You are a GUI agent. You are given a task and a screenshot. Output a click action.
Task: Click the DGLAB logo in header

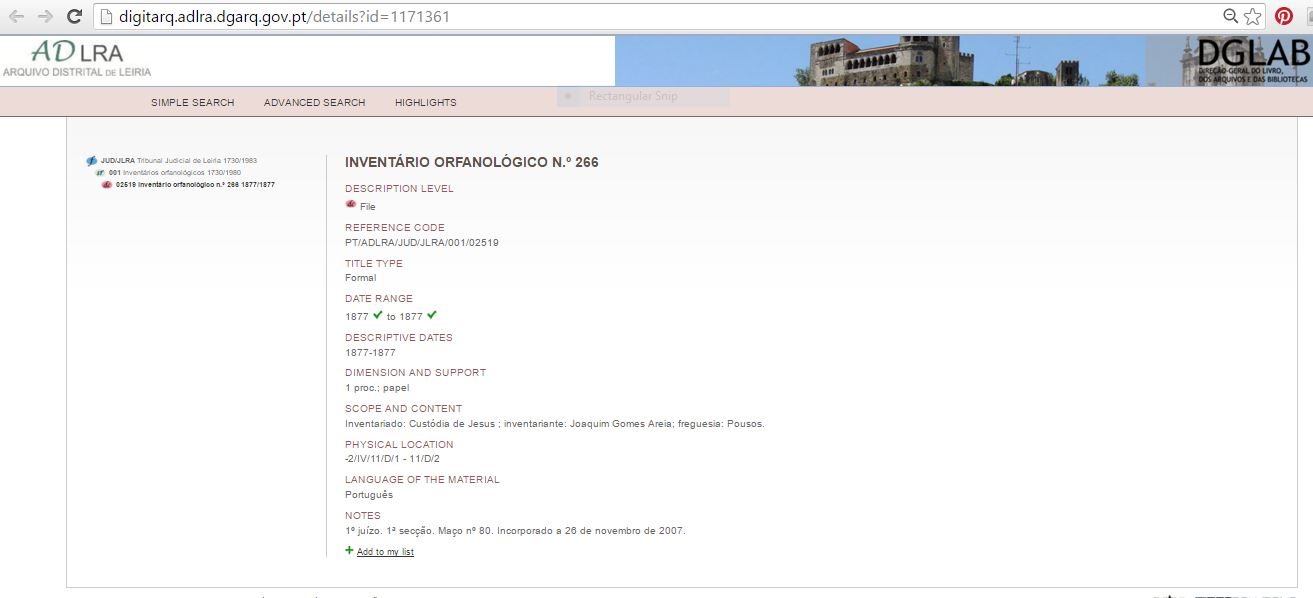(x=1251, y=59)
